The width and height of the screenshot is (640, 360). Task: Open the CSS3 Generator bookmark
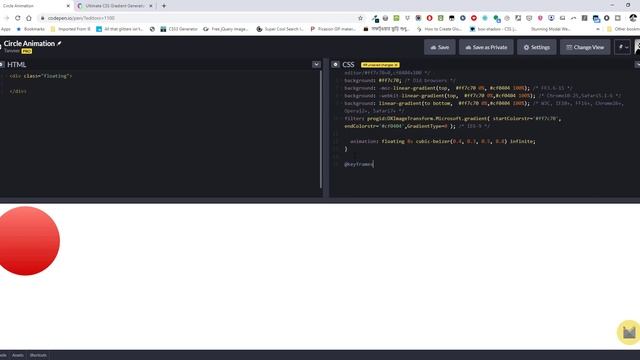point(179,29)
